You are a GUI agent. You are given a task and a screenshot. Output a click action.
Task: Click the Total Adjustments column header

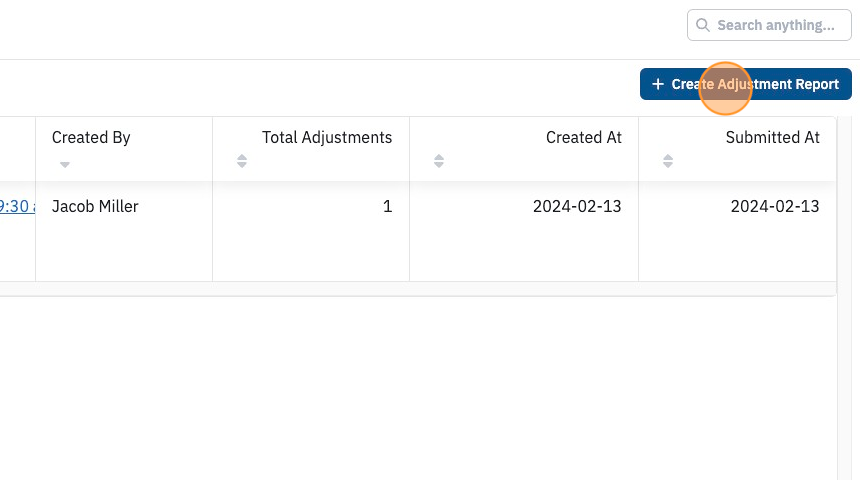click(x=327, y=137)
